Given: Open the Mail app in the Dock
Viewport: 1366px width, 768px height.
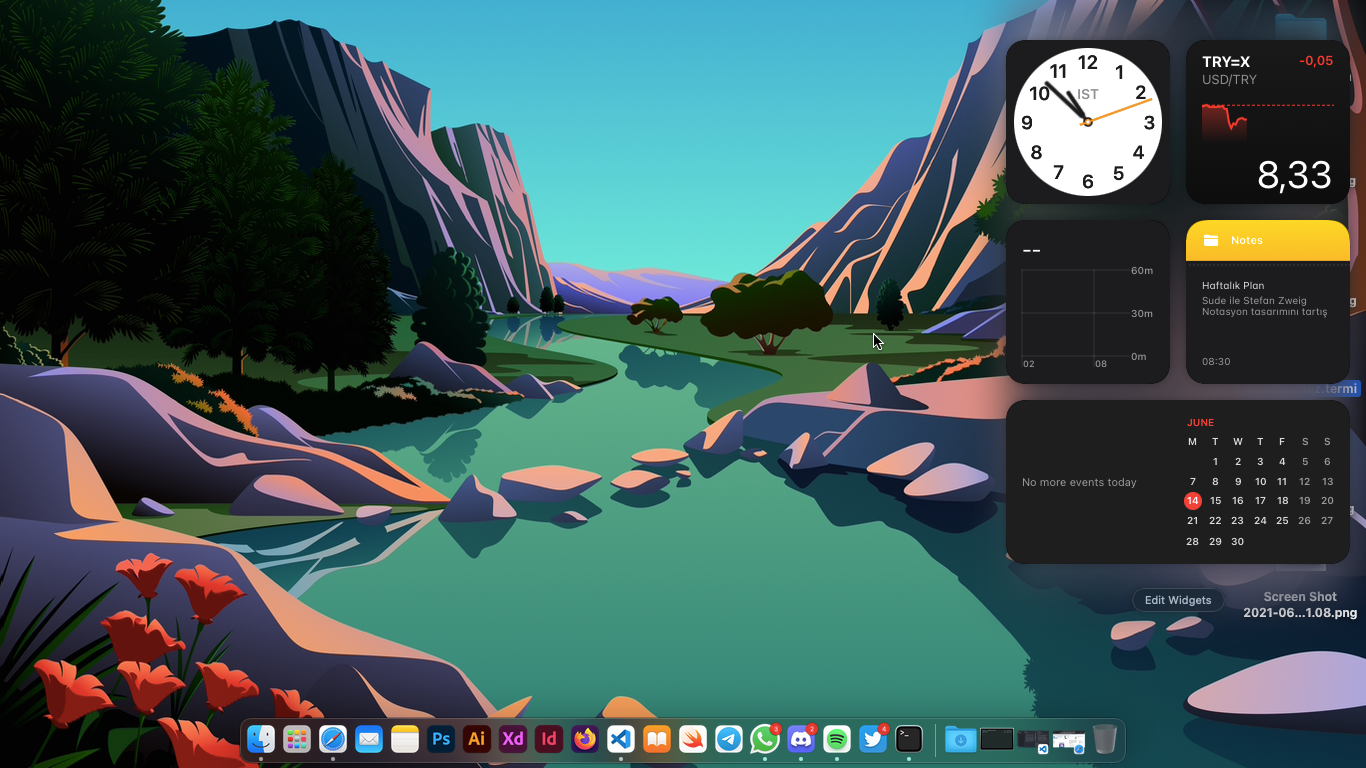Looking at the screenshot, I should coord(369,739).
